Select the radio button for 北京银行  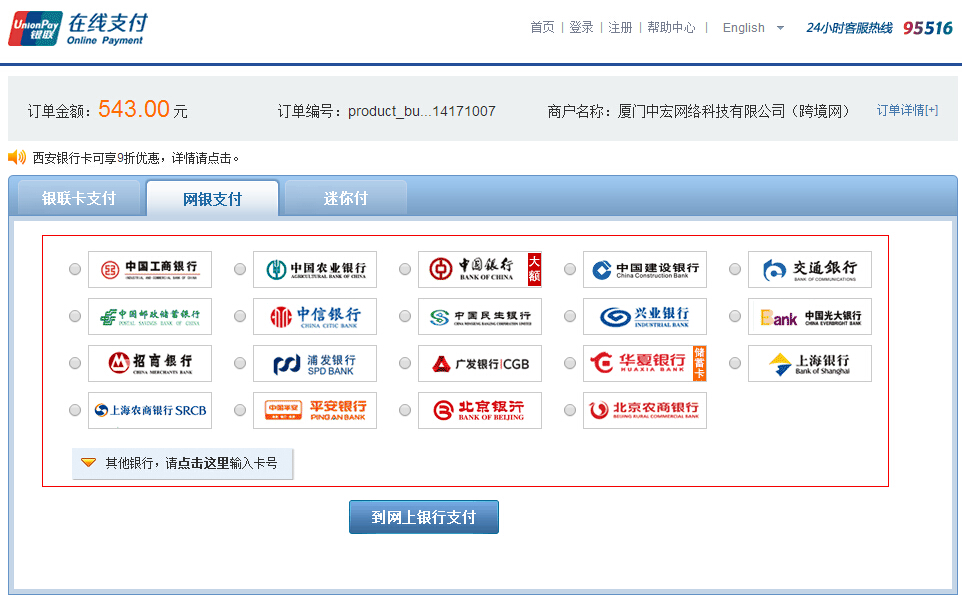405,410
